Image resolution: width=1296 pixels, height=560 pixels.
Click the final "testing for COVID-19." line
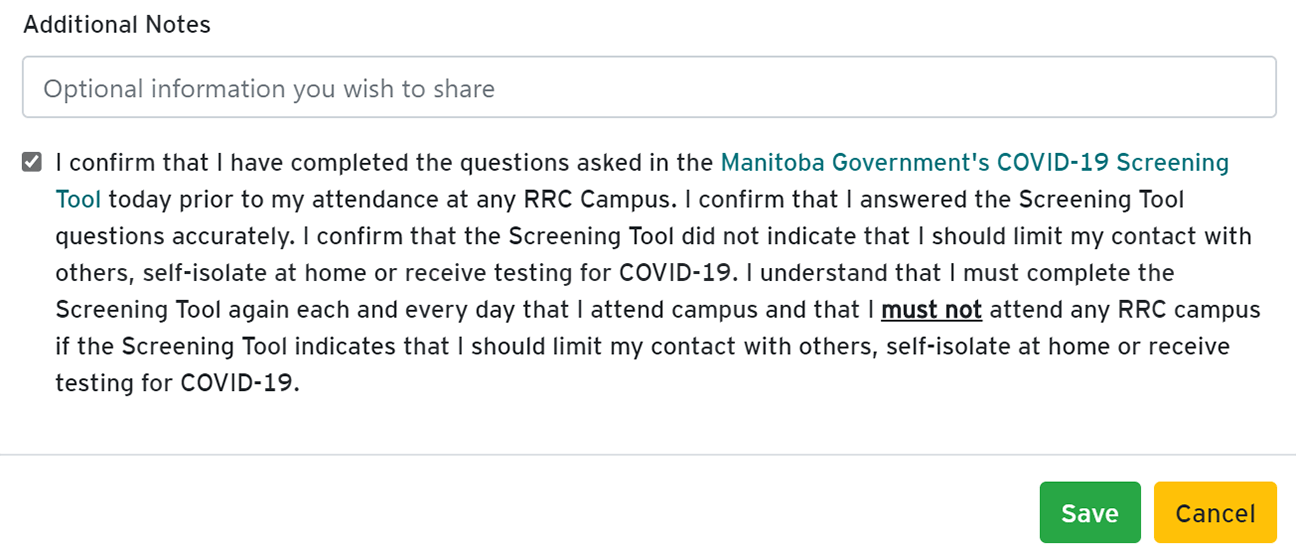tap(177, 383)
